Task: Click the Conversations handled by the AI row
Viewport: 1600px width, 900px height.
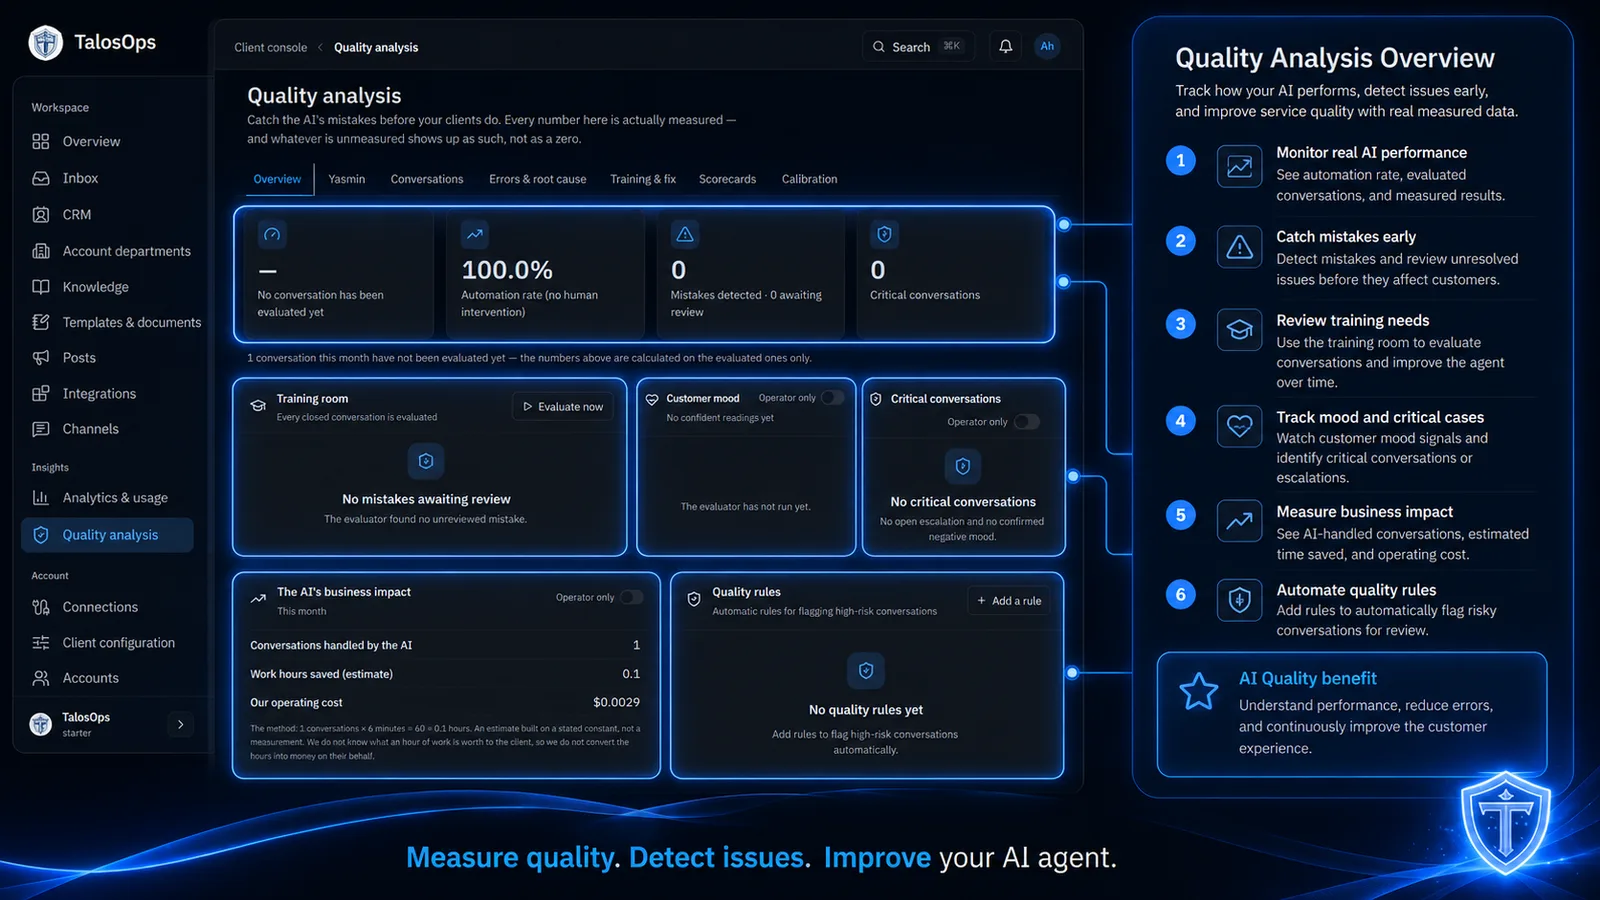Action: (445, 645)
